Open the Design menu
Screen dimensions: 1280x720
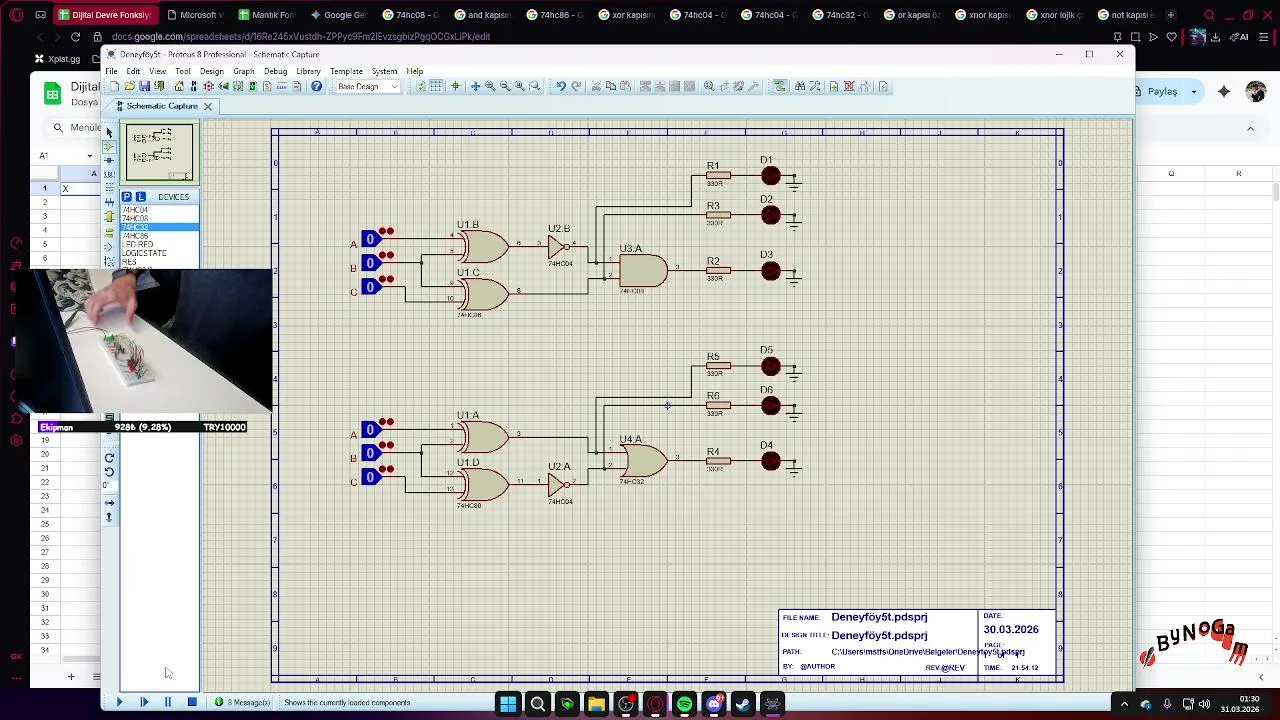click(212, 71)
